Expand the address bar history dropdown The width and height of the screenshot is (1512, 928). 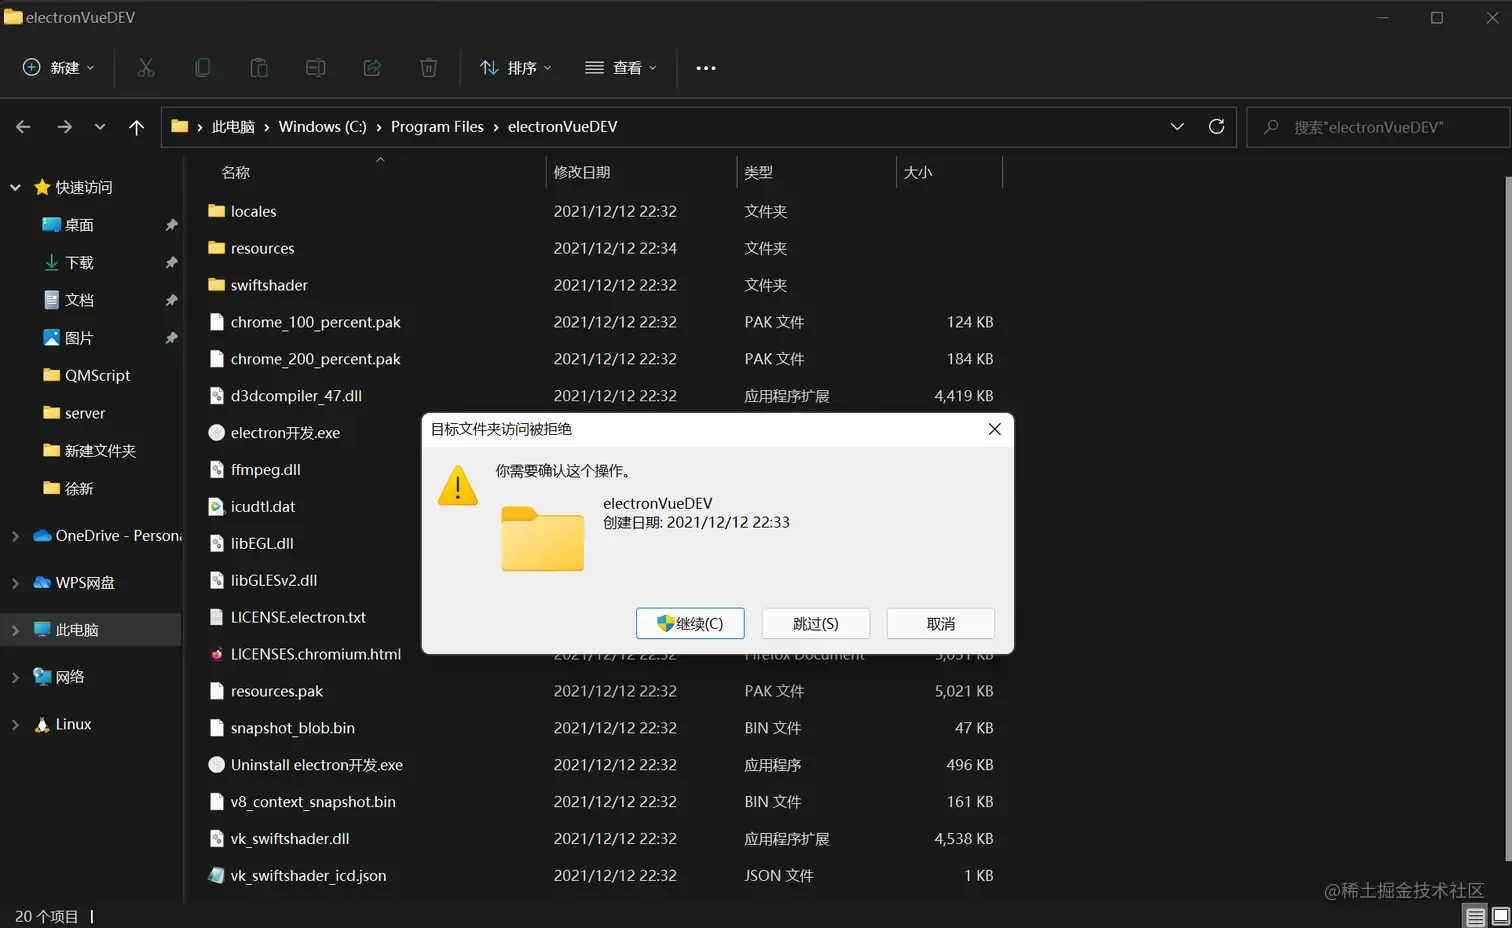pyautogui.click(x=1177, y=127)
